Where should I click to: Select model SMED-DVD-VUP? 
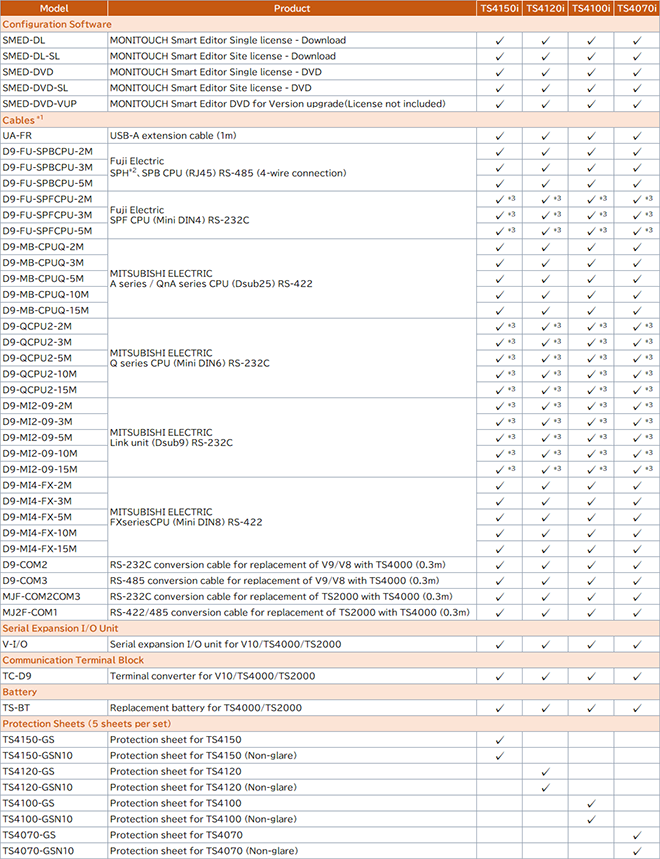tap(39, 104)
